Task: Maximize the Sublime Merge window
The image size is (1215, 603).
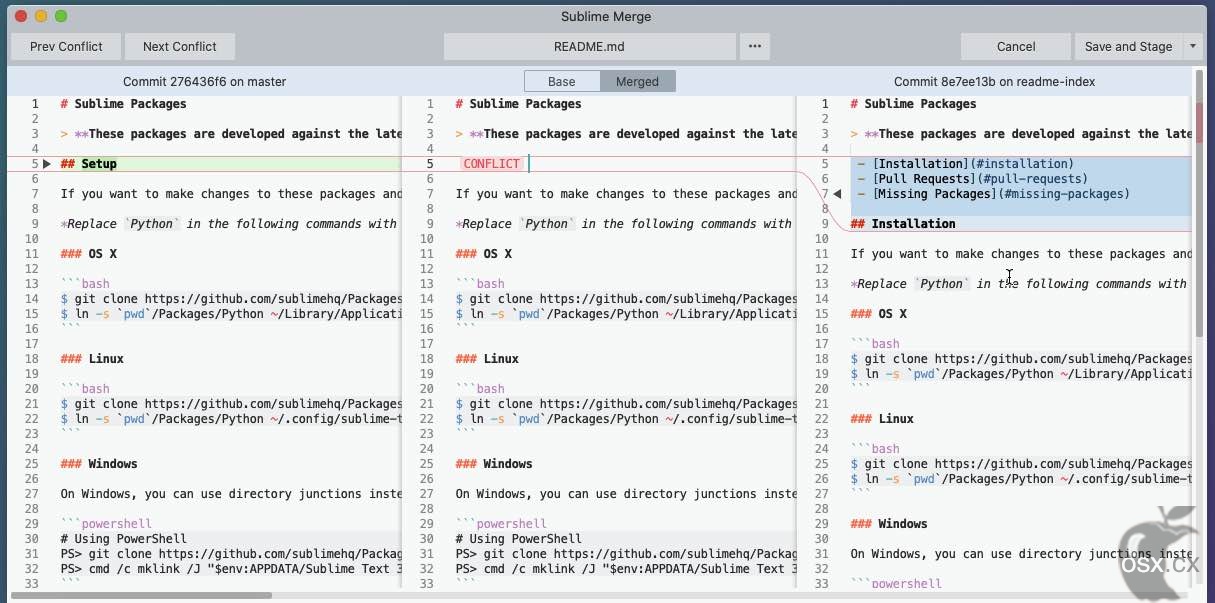Action: (x=61, y=16)
